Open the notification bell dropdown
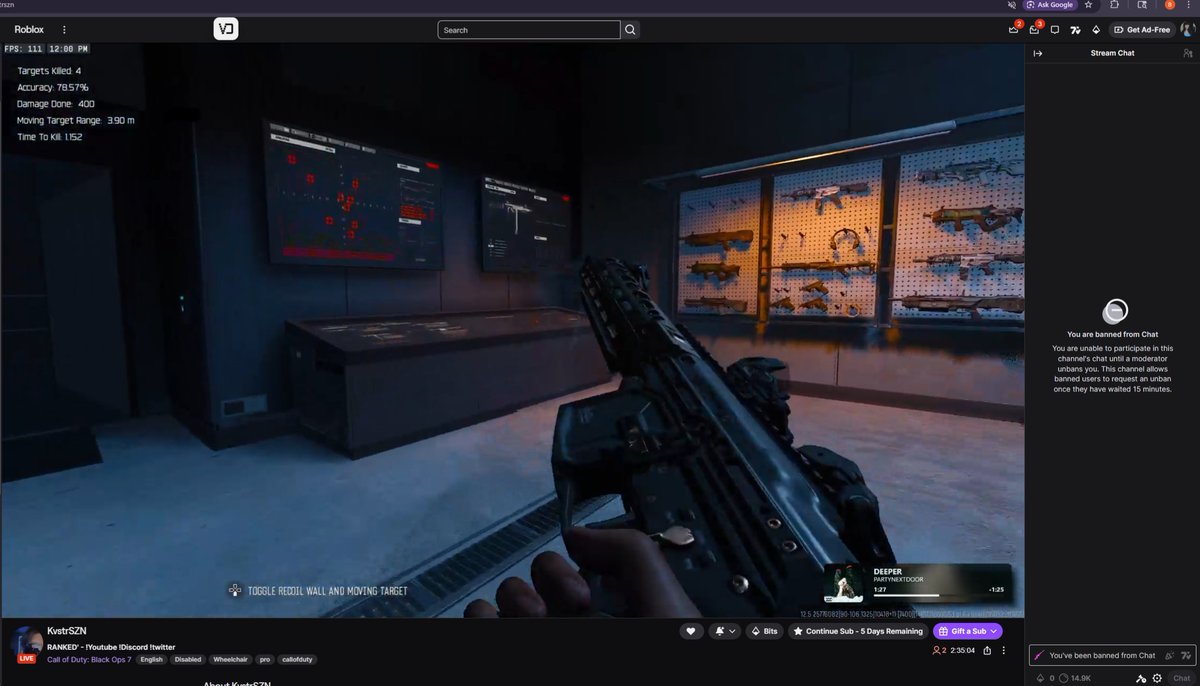Viewport: 1200px width, 686px height. (x=725, y=631)
